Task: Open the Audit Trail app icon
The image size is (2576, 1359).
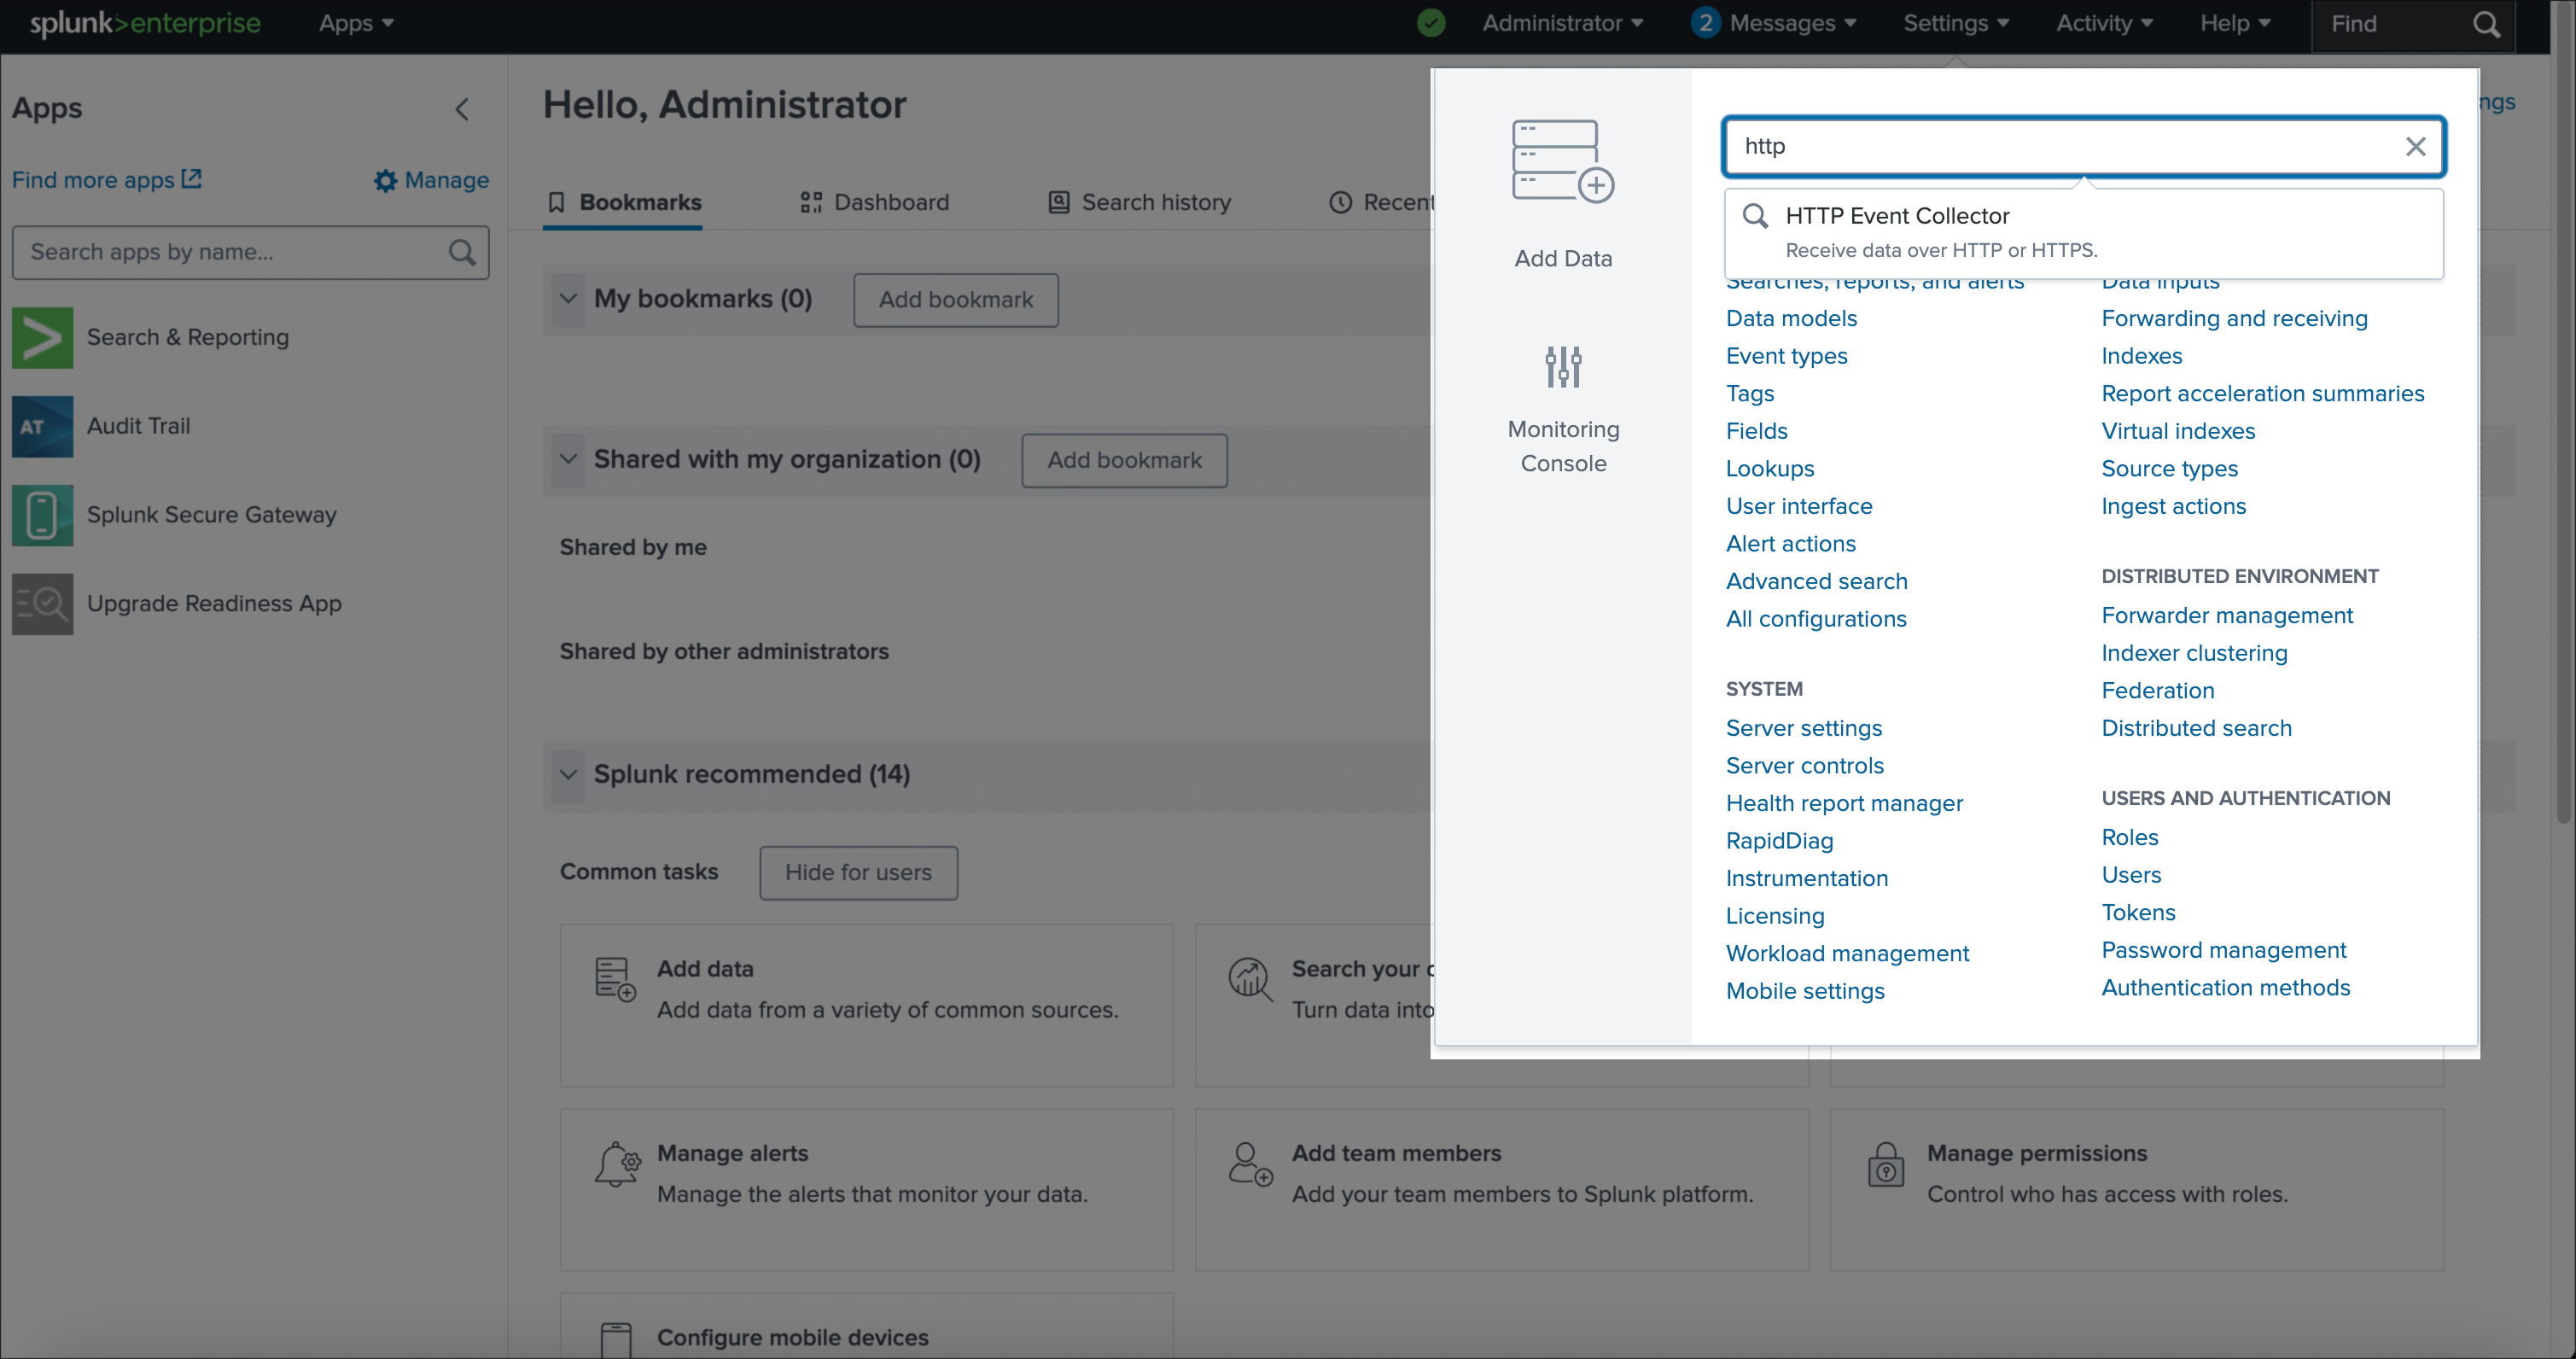Action: point(42,427)
